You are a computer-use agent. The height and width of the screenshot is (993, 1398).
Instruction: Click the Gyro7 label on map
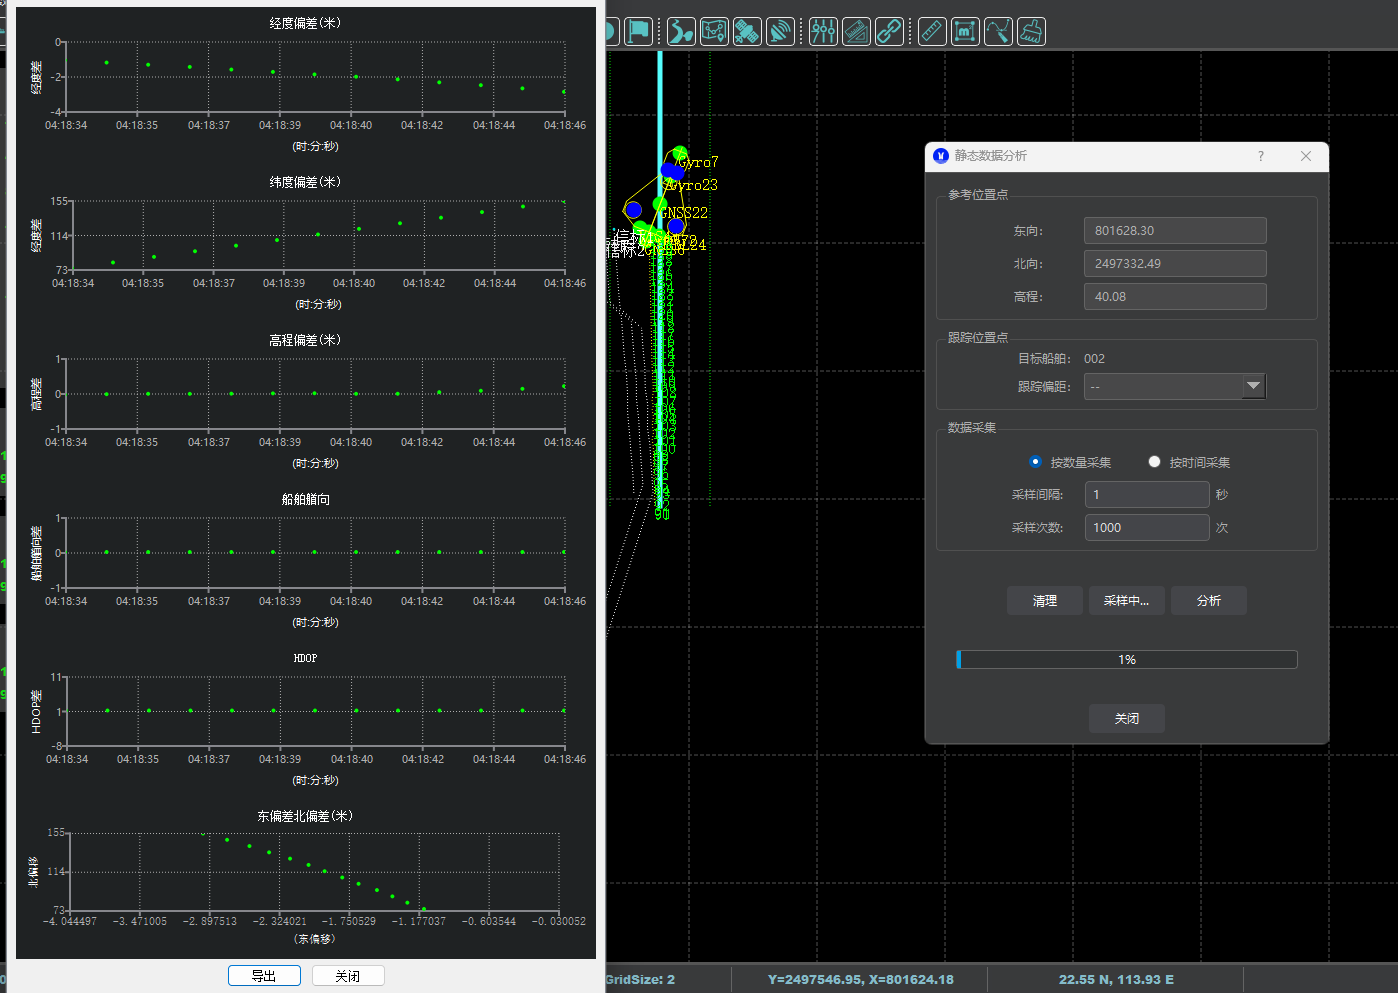[698, 162]
